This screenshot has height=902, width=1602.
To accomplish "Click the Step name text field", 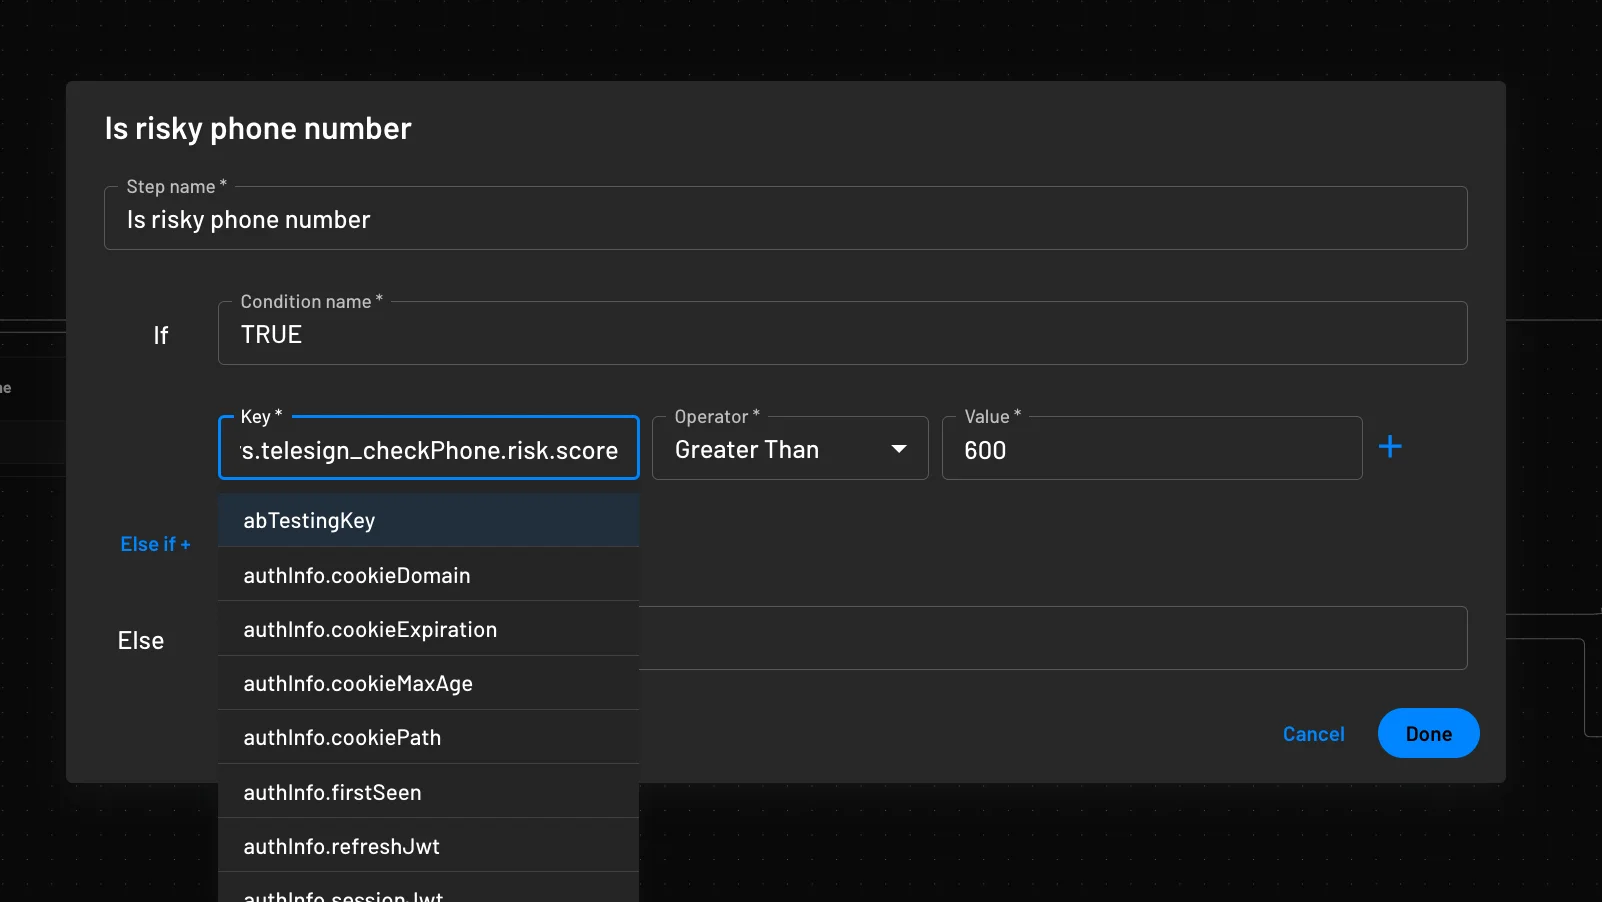I will coord(785,218).
